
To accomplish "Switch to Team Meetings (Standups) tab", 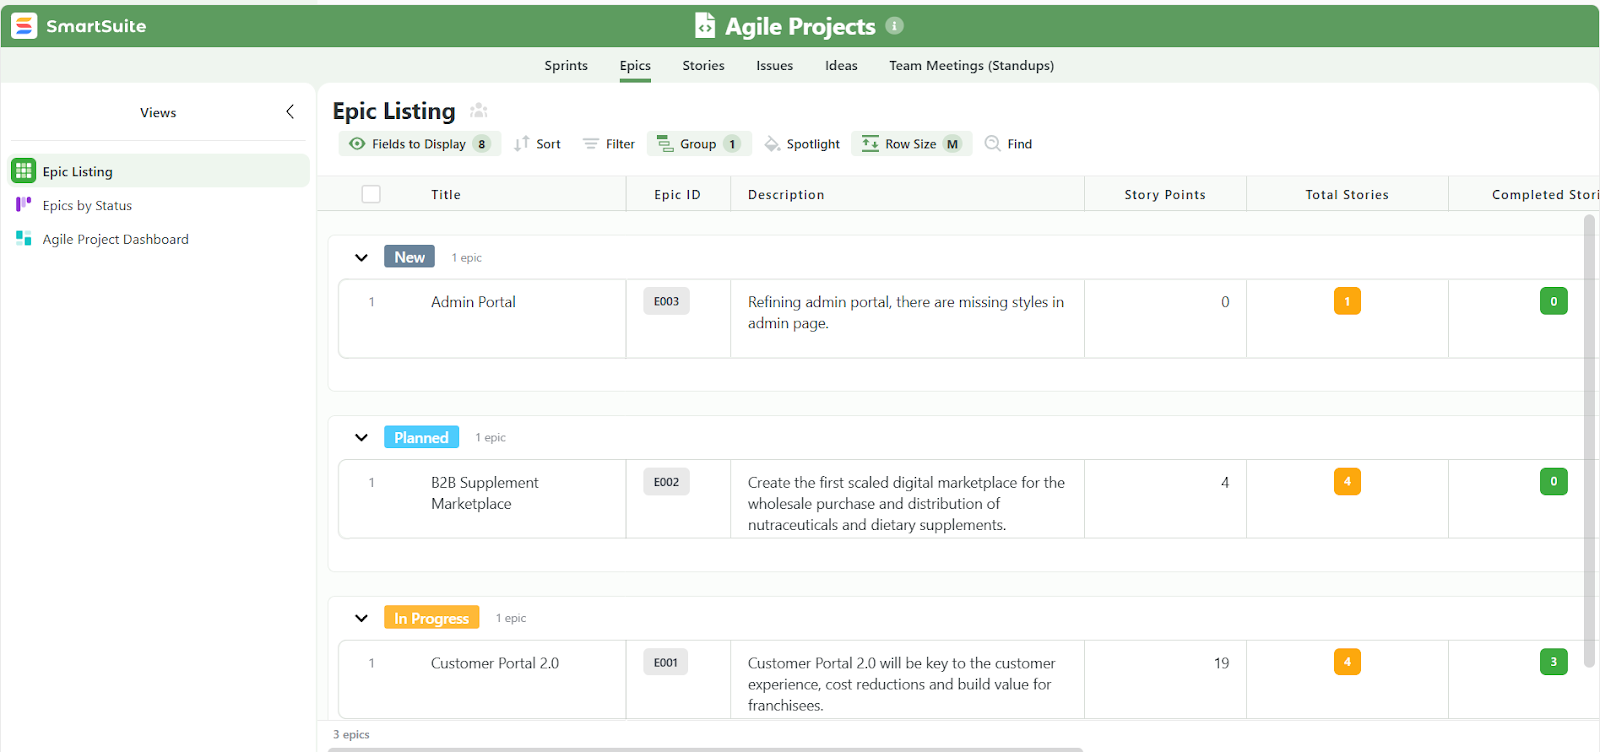I will point(971,65).
